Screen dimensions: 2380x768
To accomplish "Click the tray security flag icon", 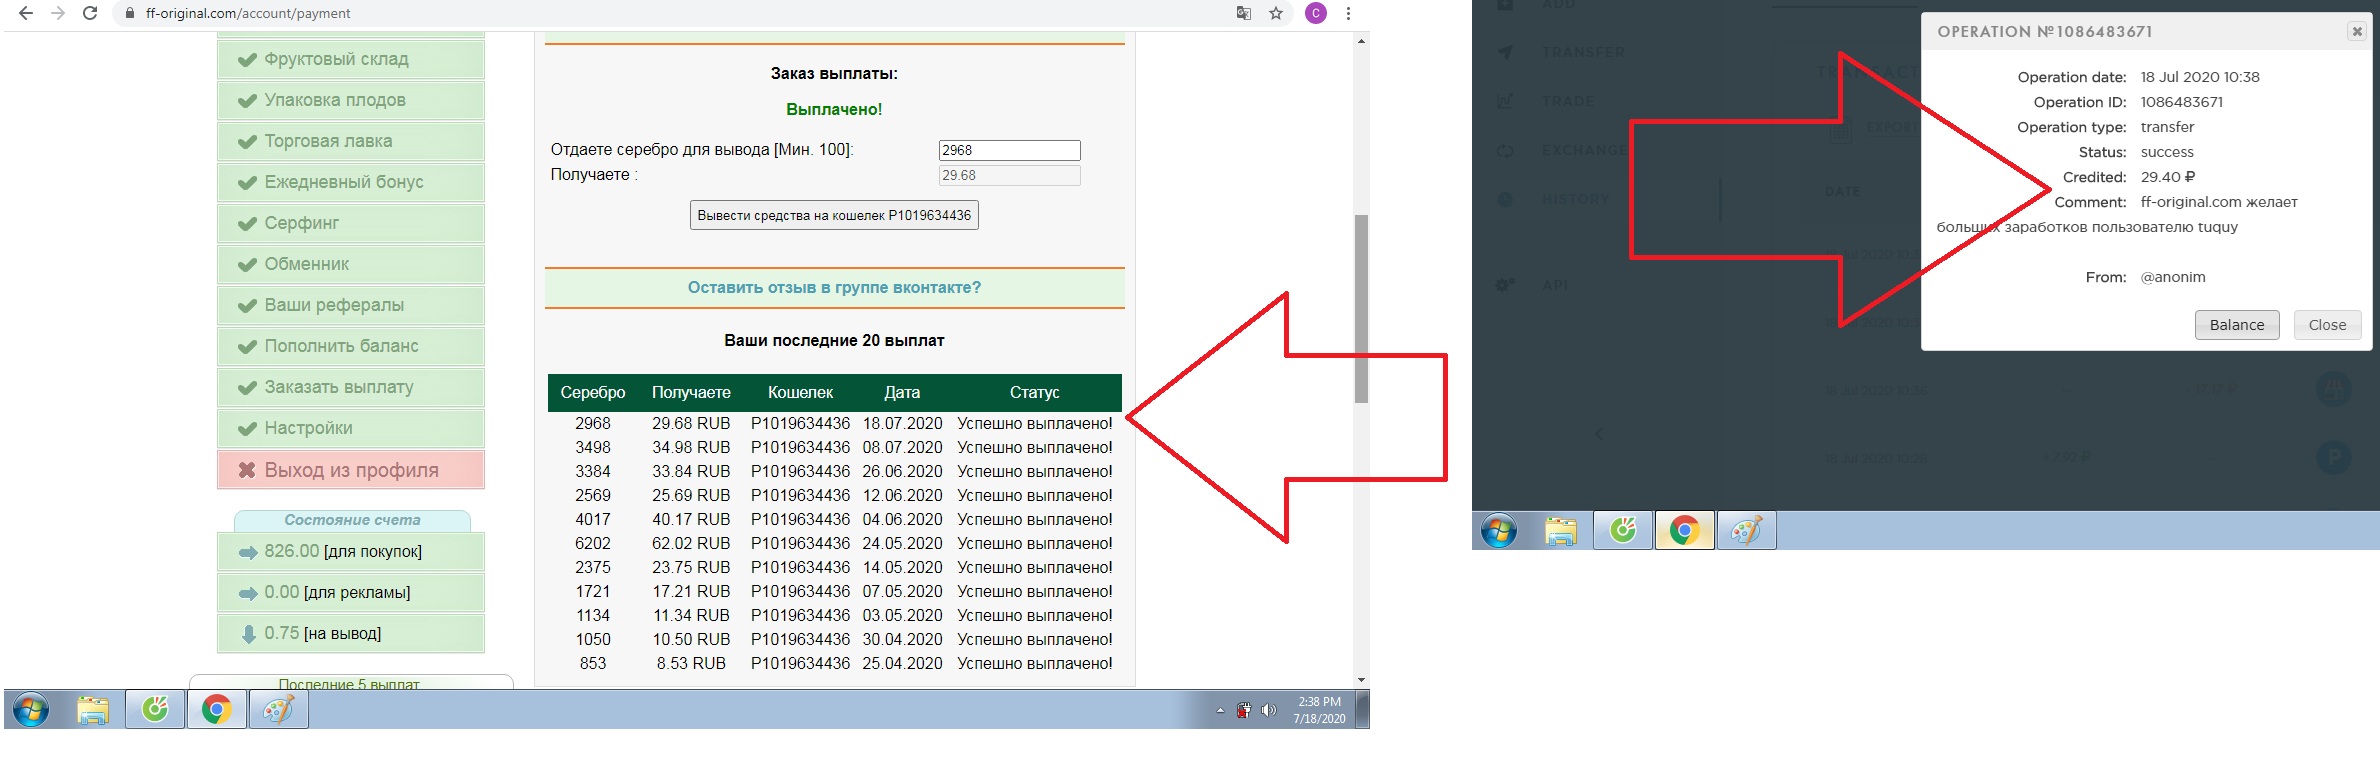I will click(1244, 711).
